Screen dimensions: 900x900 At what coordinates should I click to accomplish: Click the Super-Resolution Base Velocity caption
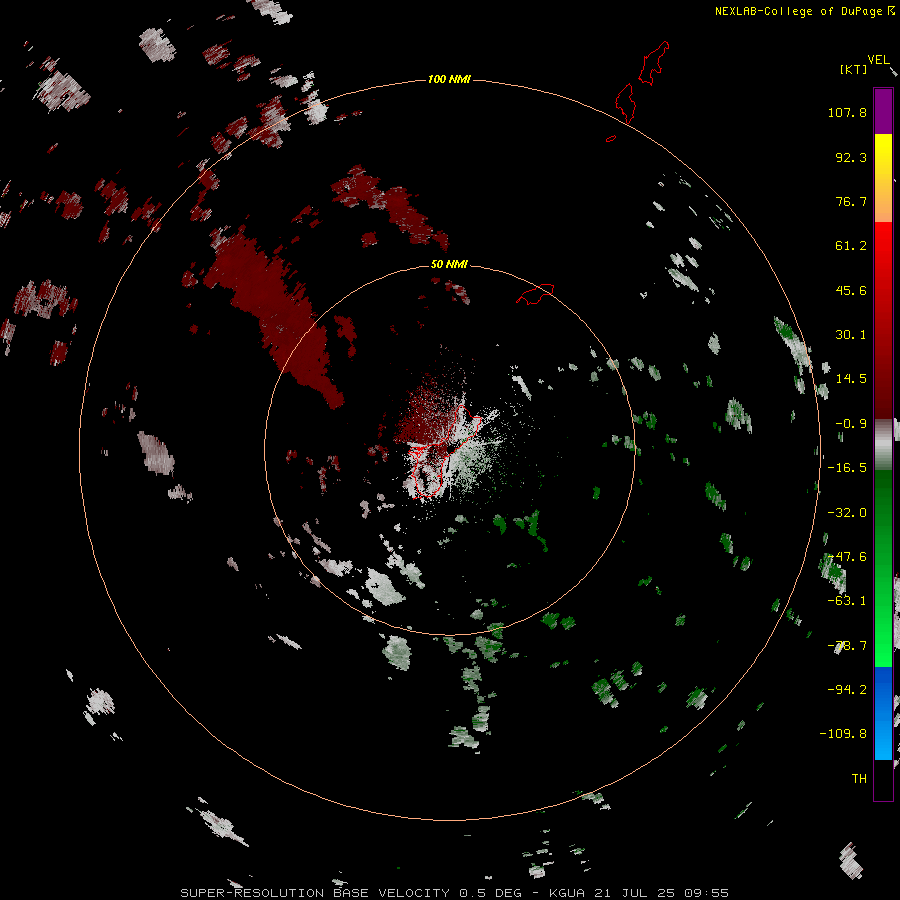click(x=454, y=893)
